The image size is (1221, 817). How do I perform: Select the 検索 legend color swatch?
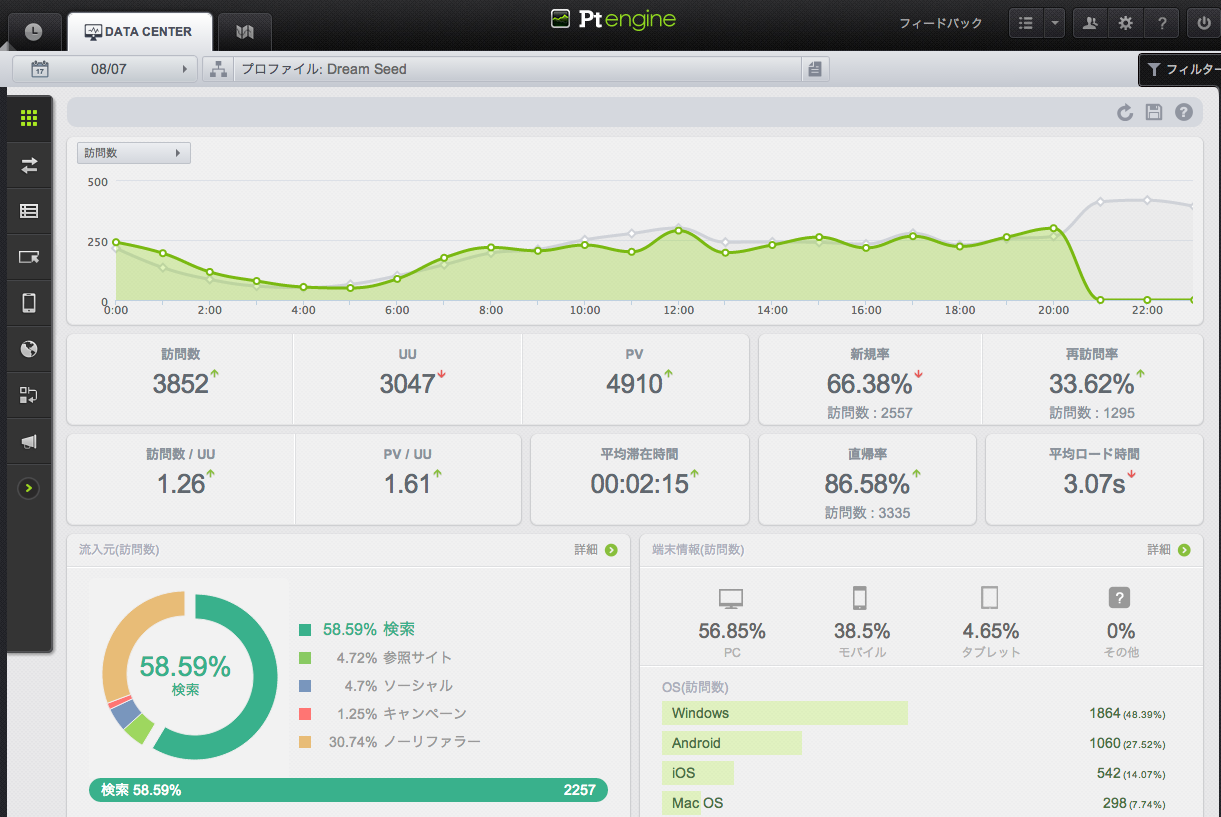click(x=305, y=630)
